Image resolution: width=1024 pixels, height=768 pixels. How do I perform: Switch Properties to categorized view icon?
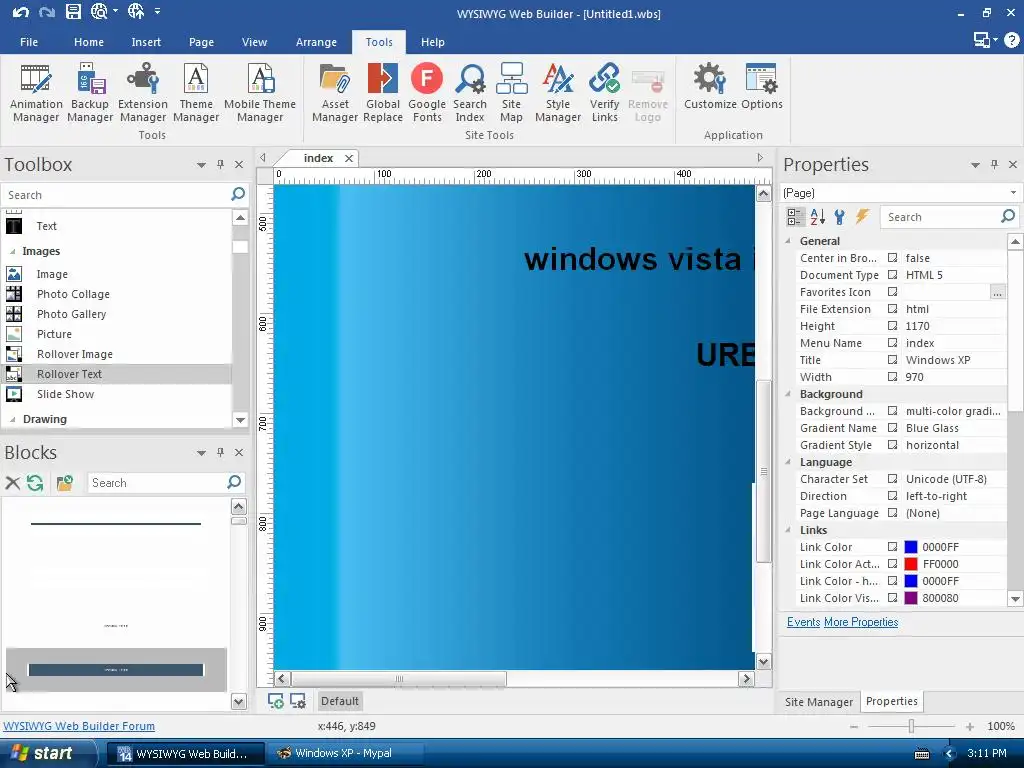(795, 217)
